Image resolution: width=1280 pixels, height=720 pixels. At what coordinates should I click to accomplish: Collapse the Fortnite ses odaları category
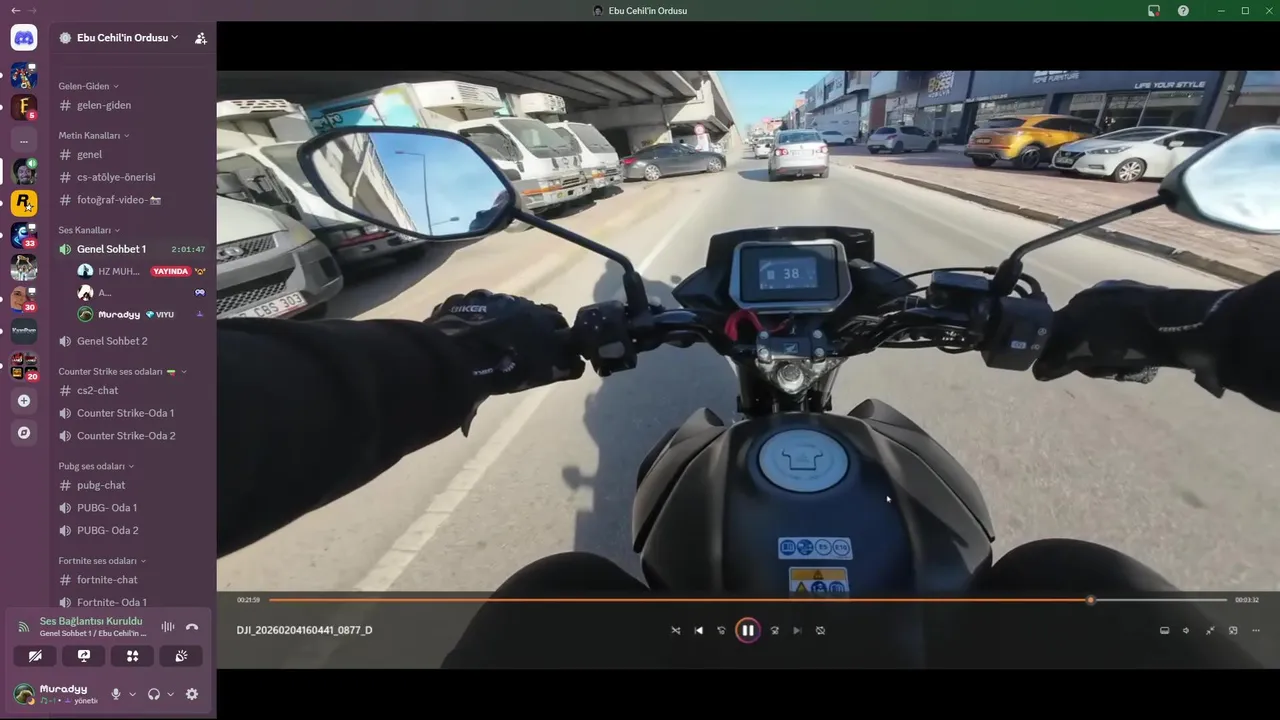[102, 561]
